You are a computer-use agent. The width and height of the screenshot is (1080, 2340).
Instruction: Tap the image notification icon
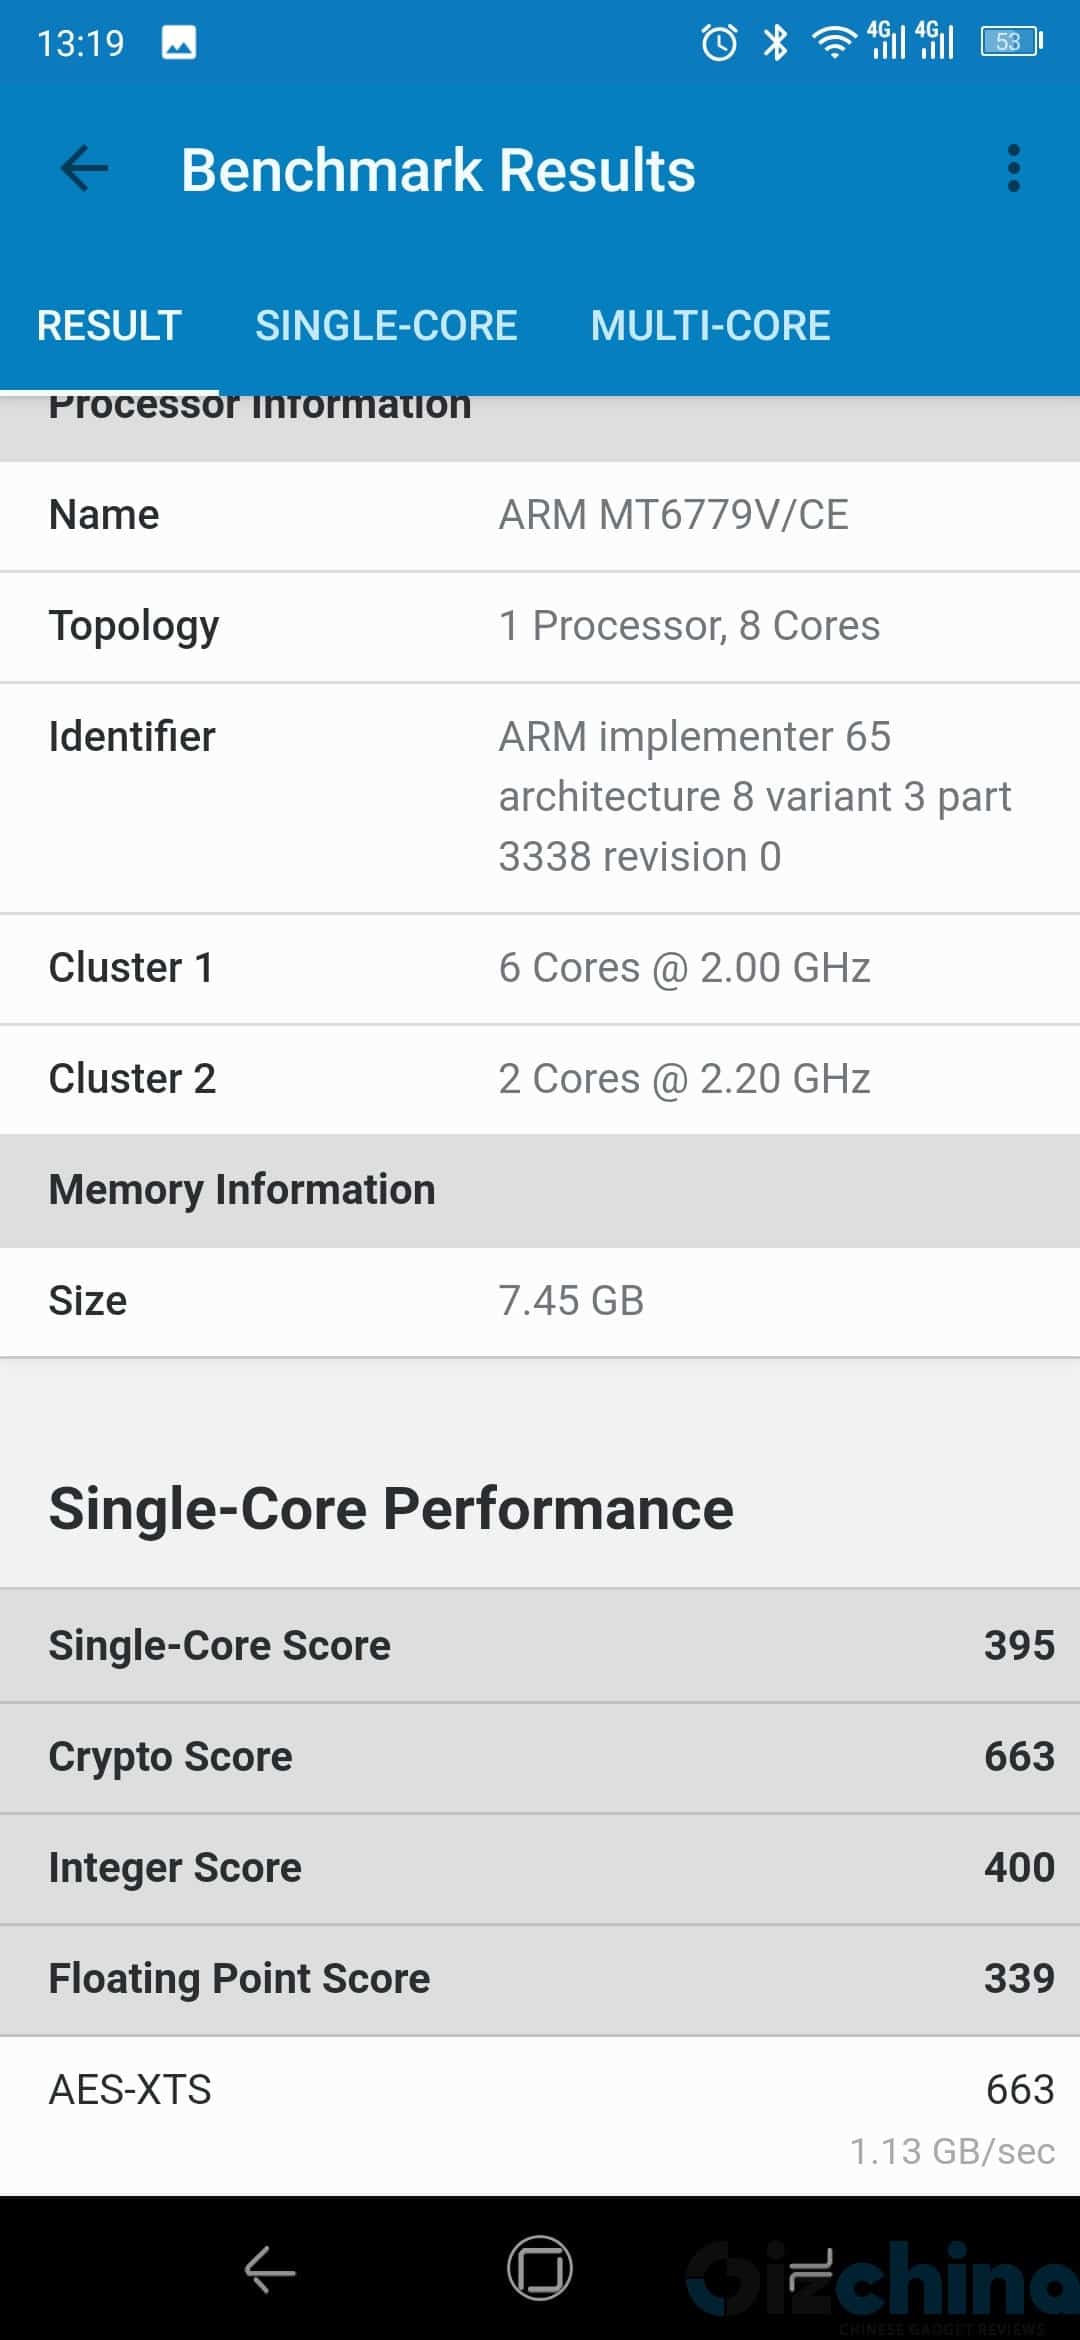click(179, 42)
